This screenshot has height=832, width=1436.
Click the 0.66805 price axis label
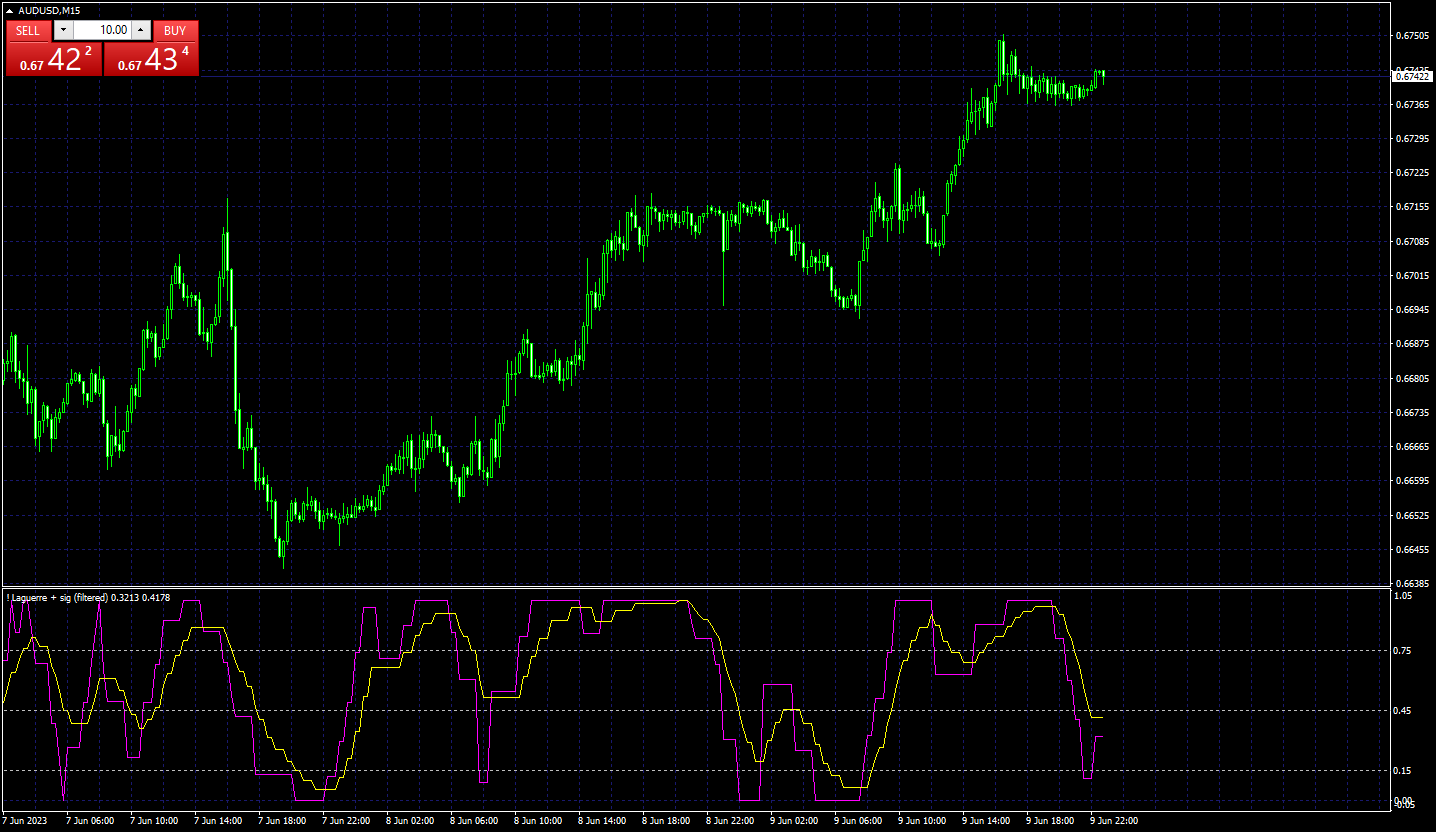(1411, 379)
